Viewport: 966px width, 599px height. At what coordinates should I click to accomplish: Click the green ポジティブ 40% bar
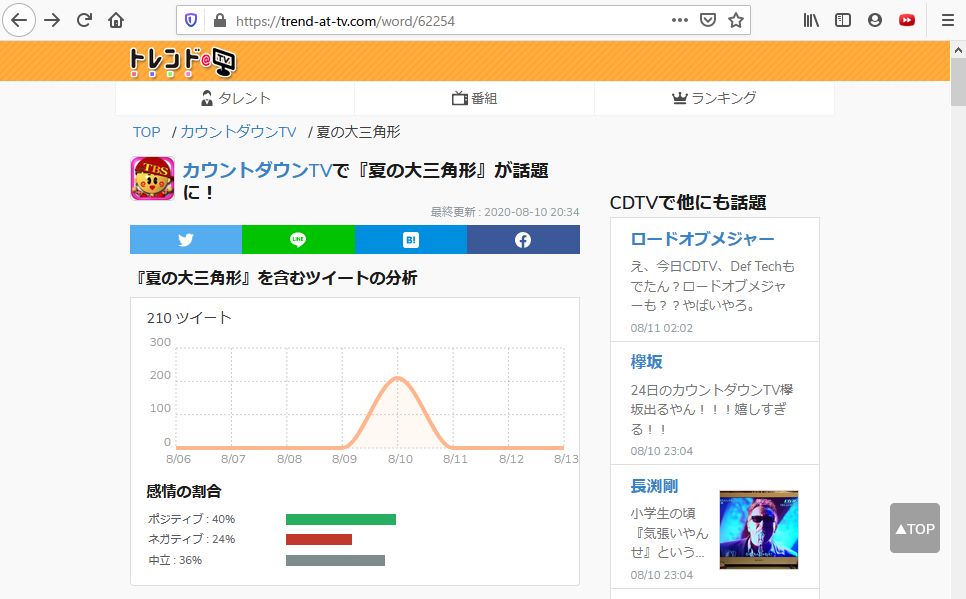point(341,520)
